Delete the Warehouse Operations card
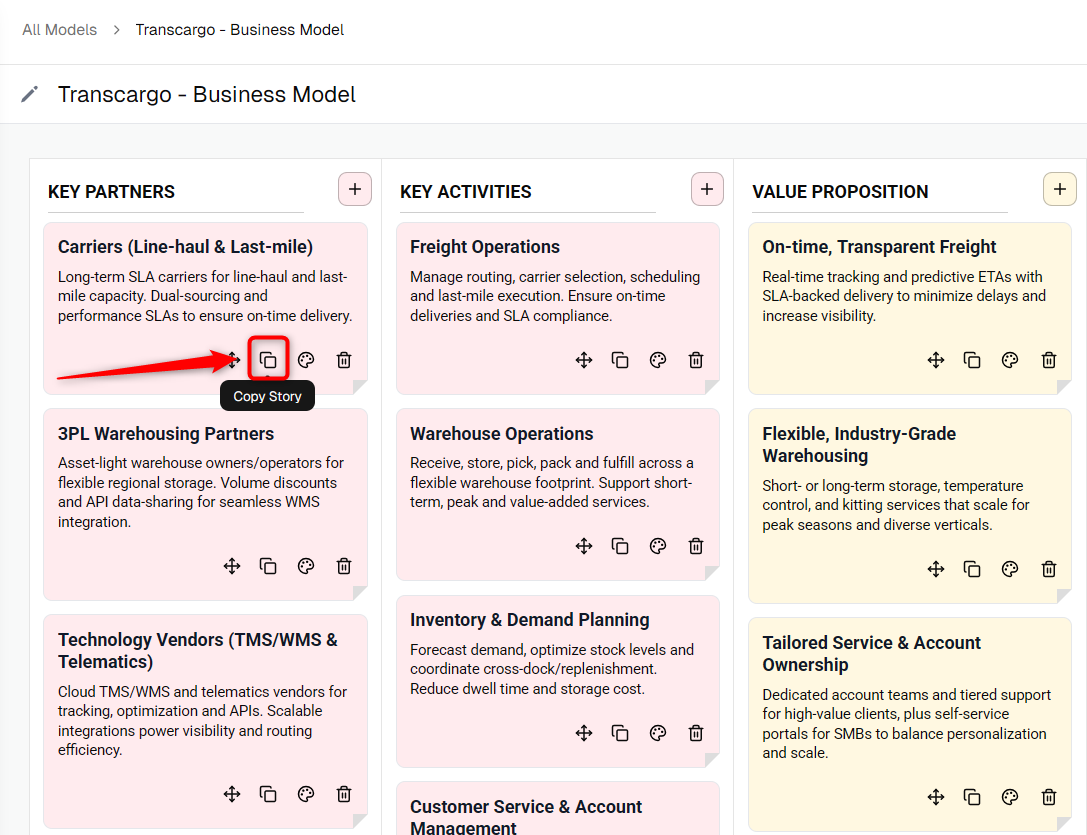The image size is (1087, 835). tap(696, 546)
